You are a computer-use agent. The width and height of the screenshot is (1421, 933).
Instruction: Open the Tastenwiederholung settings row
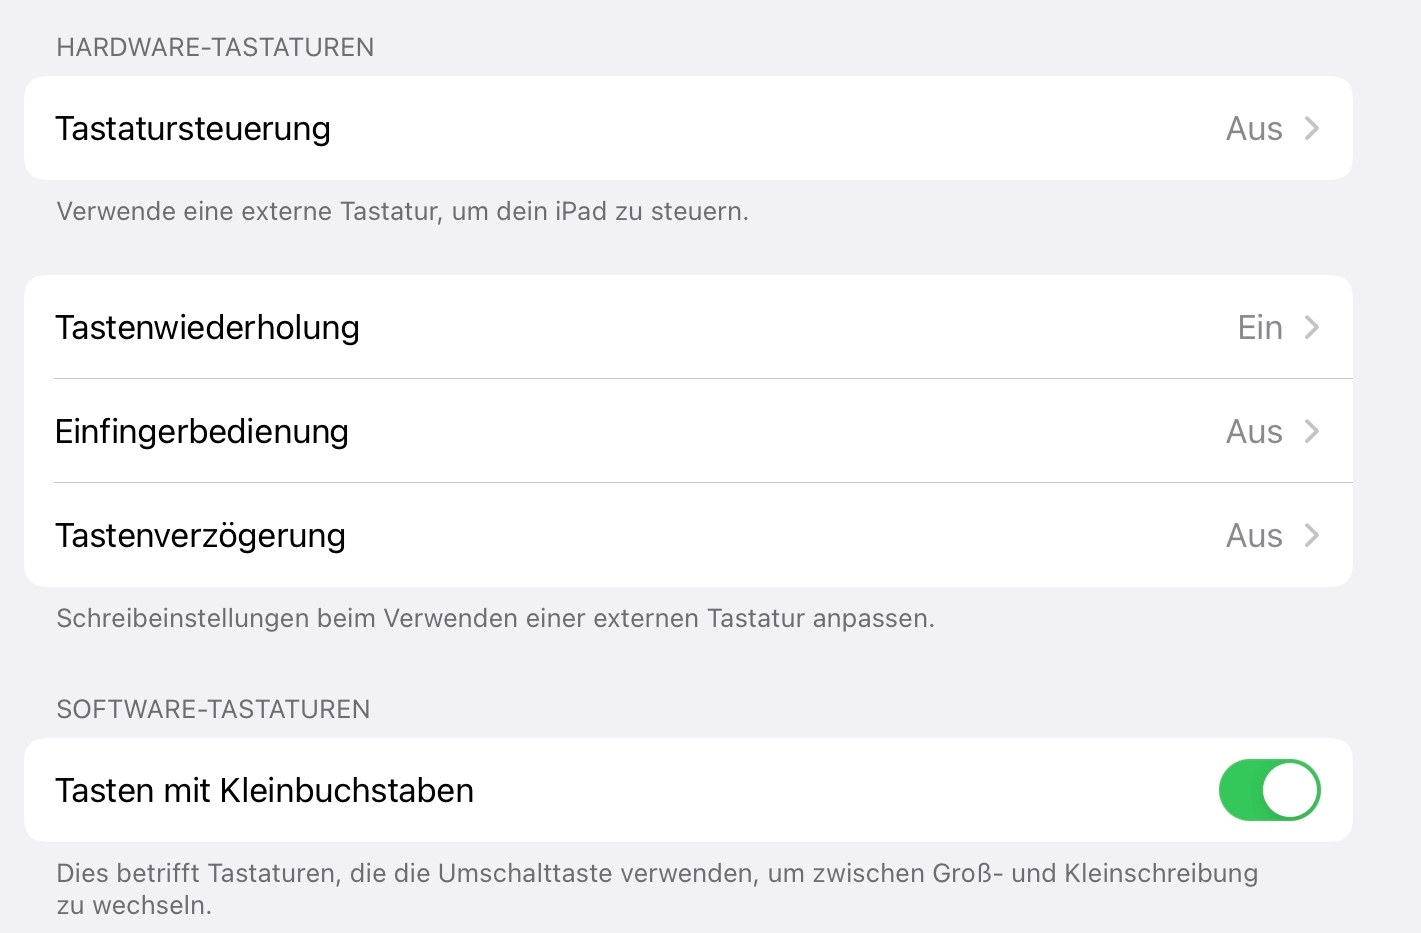[207, 328]
